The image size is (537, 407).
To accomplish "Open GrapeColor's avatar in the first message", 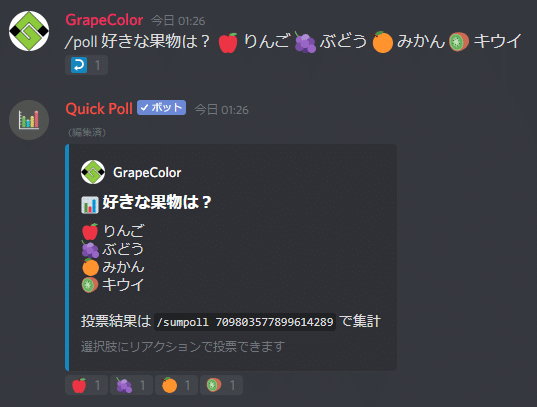I will click(x=29, y=31).
